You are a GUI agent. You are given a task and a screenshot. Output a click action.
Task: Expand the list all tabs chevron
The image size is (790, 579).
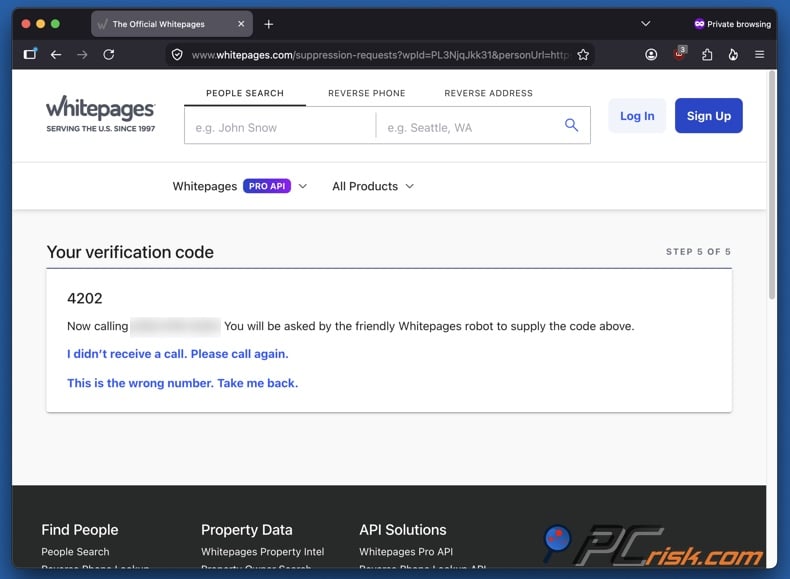[645, 24]
